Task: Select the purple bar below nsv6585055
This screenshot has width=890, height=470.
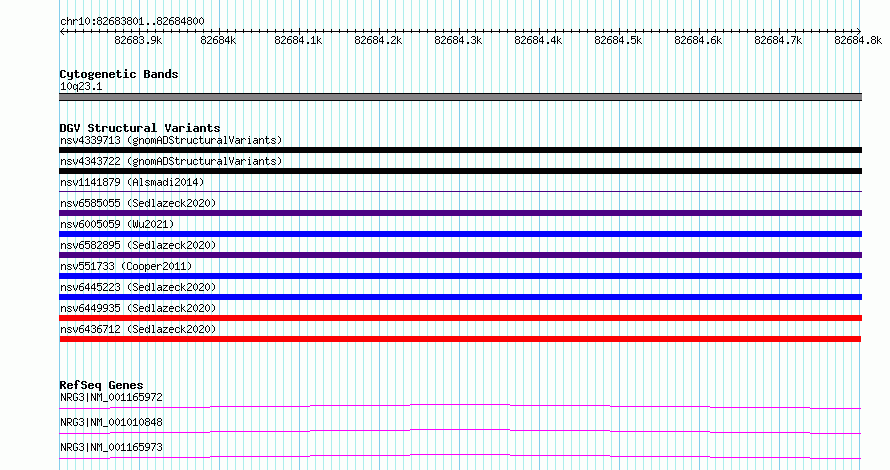Action: (x=460, y=213)
